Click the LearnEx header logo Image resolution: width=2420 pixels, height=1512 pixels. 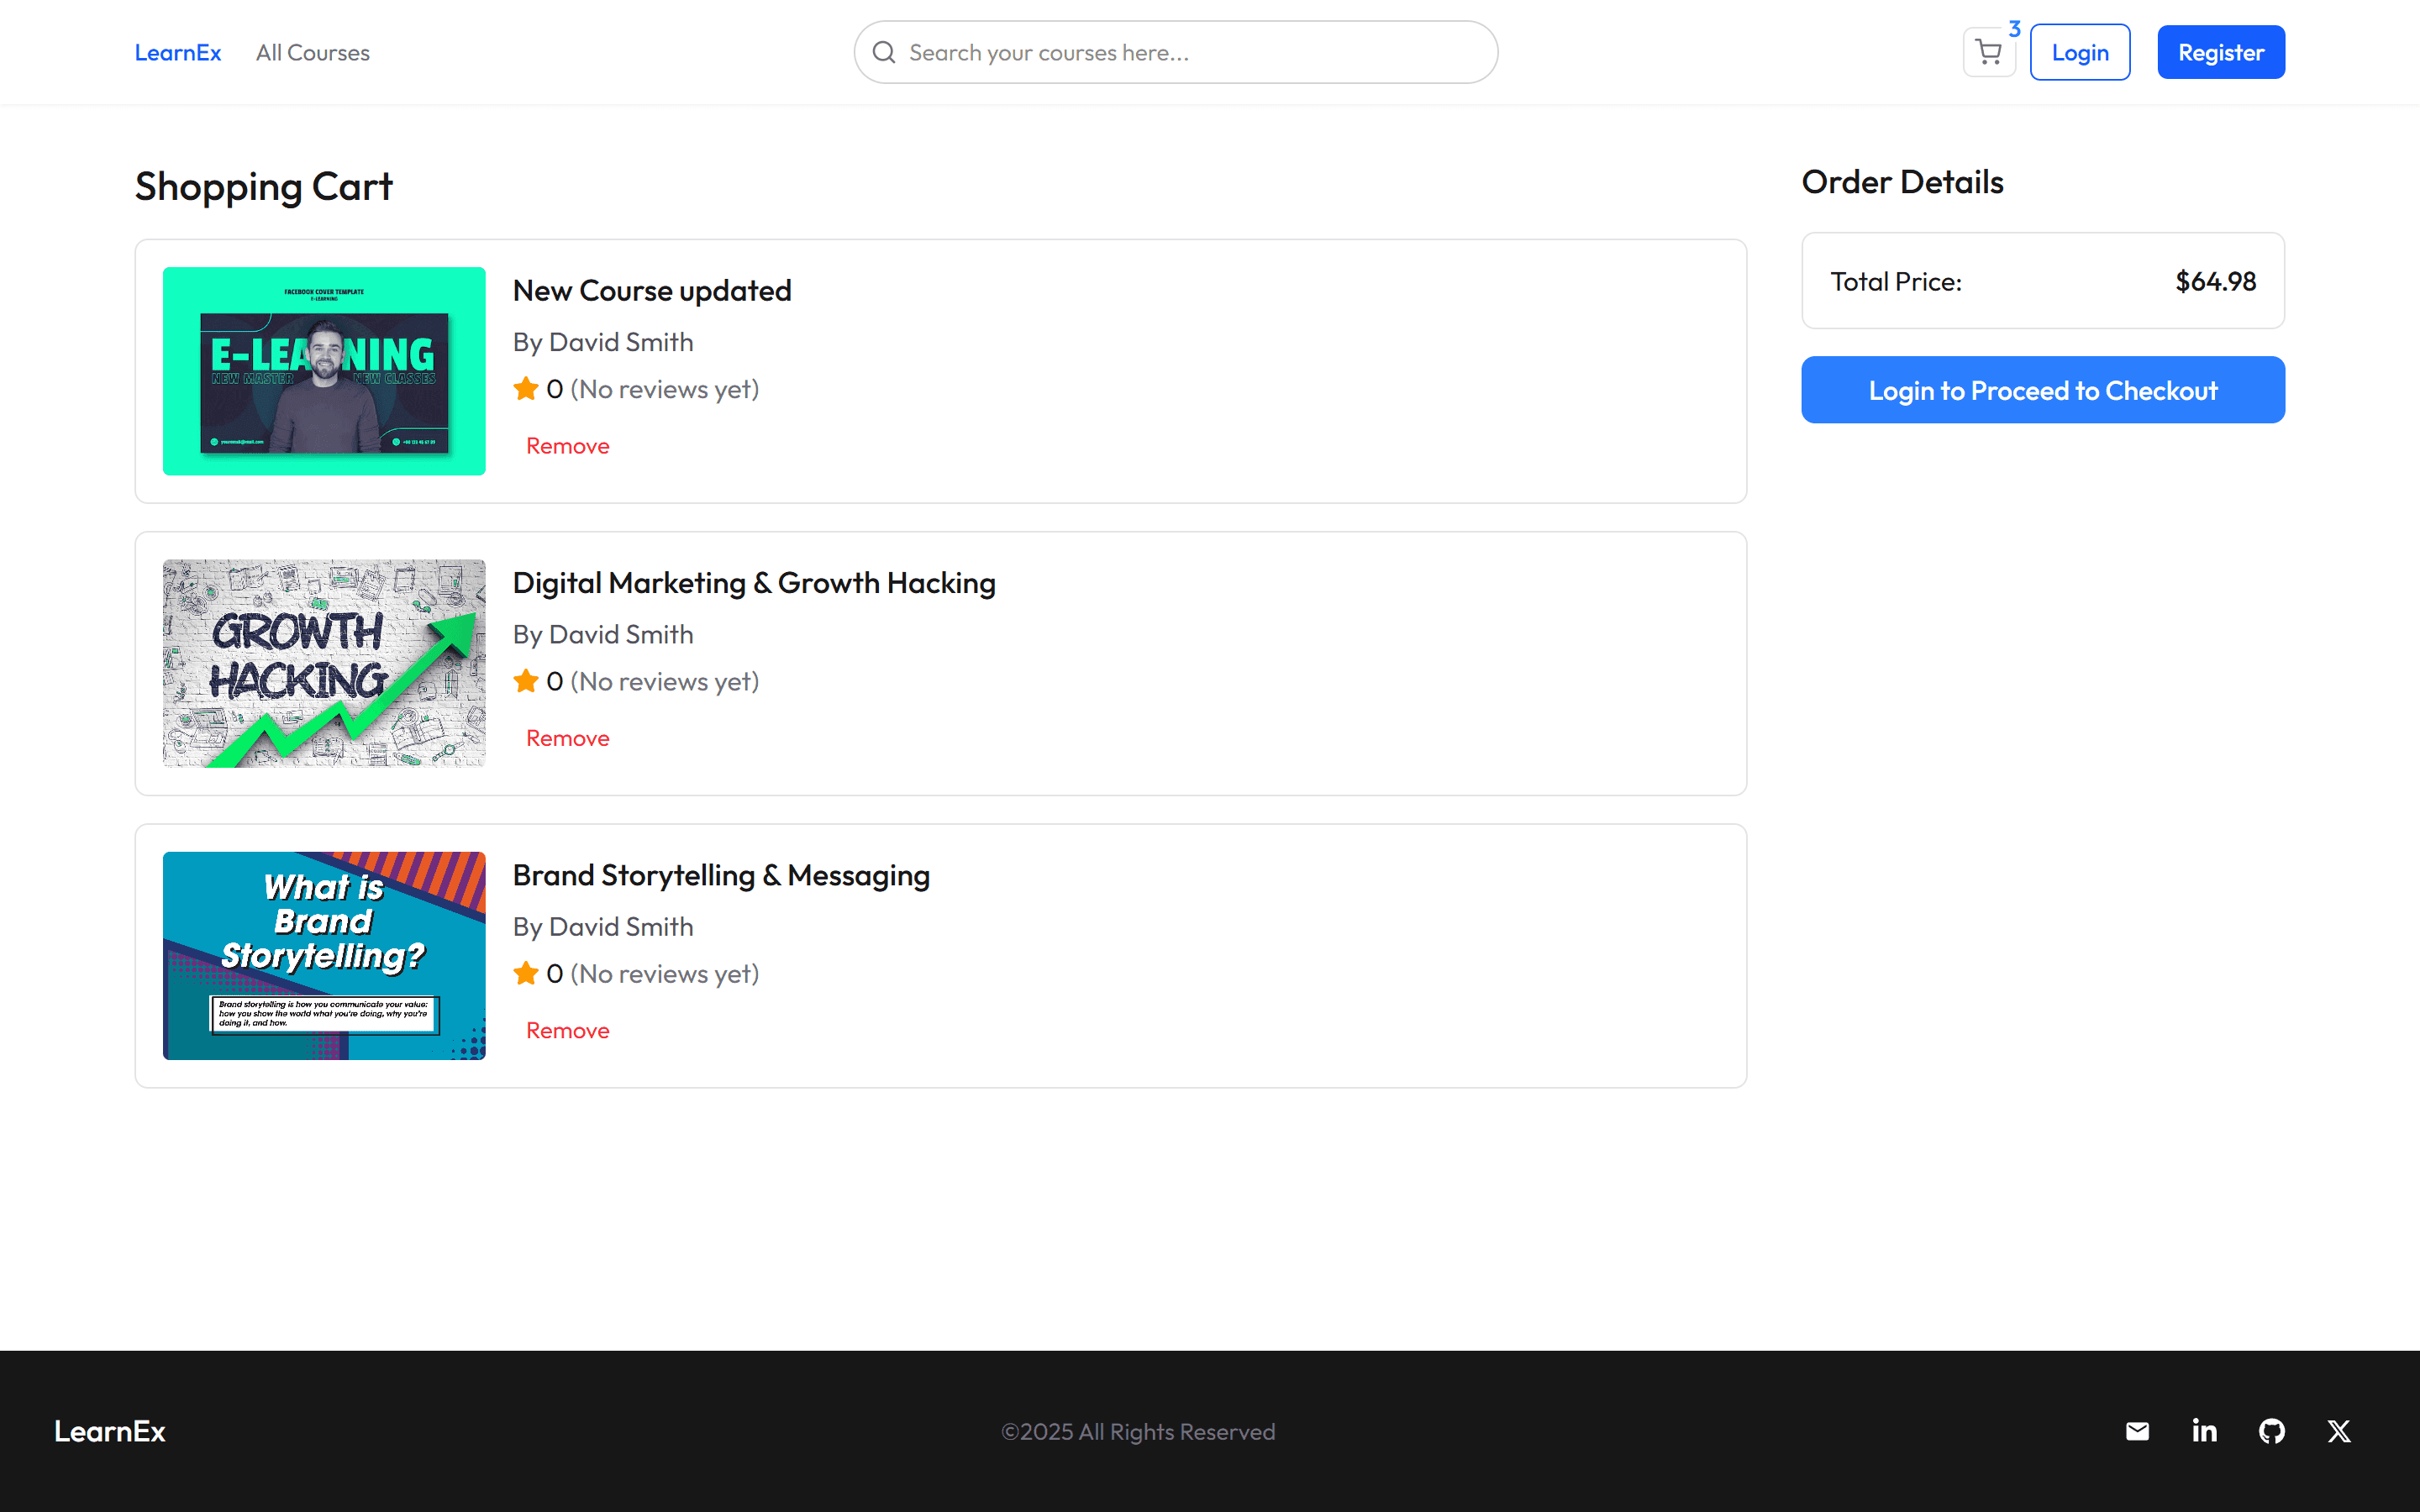[178, 52]
